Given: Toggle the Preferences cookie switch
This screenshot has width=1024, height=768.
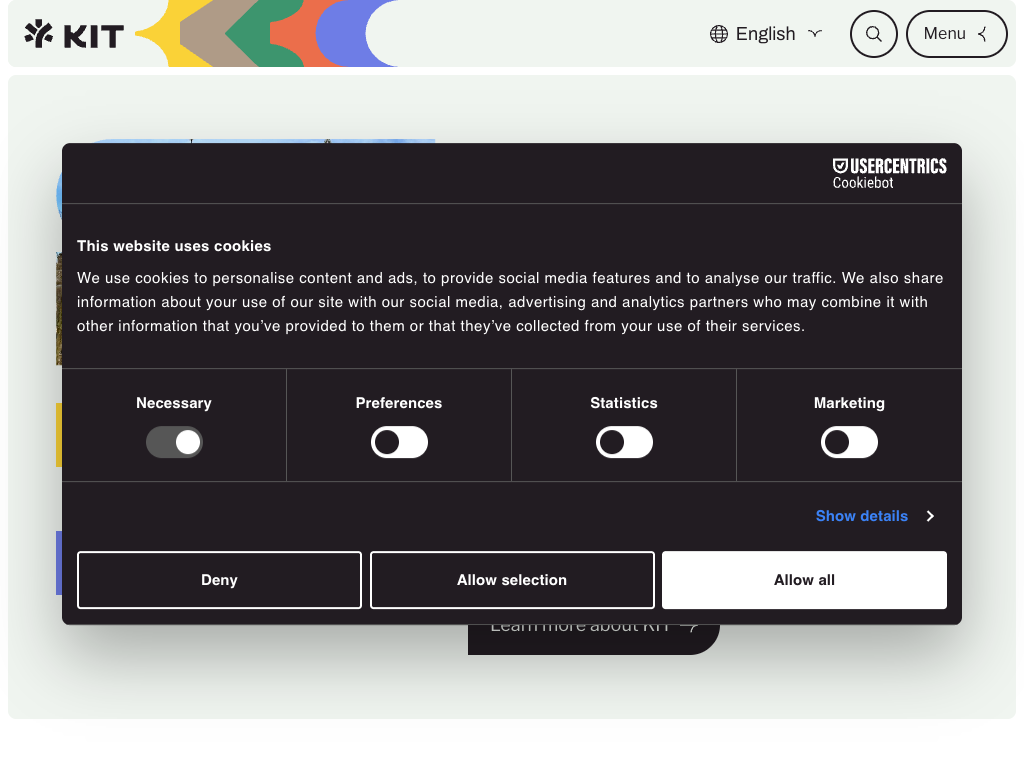Looking at the screenshot, I should pos(399,442).
